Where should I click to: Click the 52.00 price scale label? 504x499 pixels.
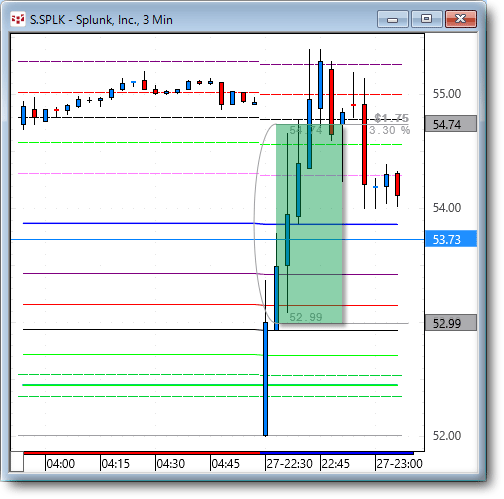447,435
